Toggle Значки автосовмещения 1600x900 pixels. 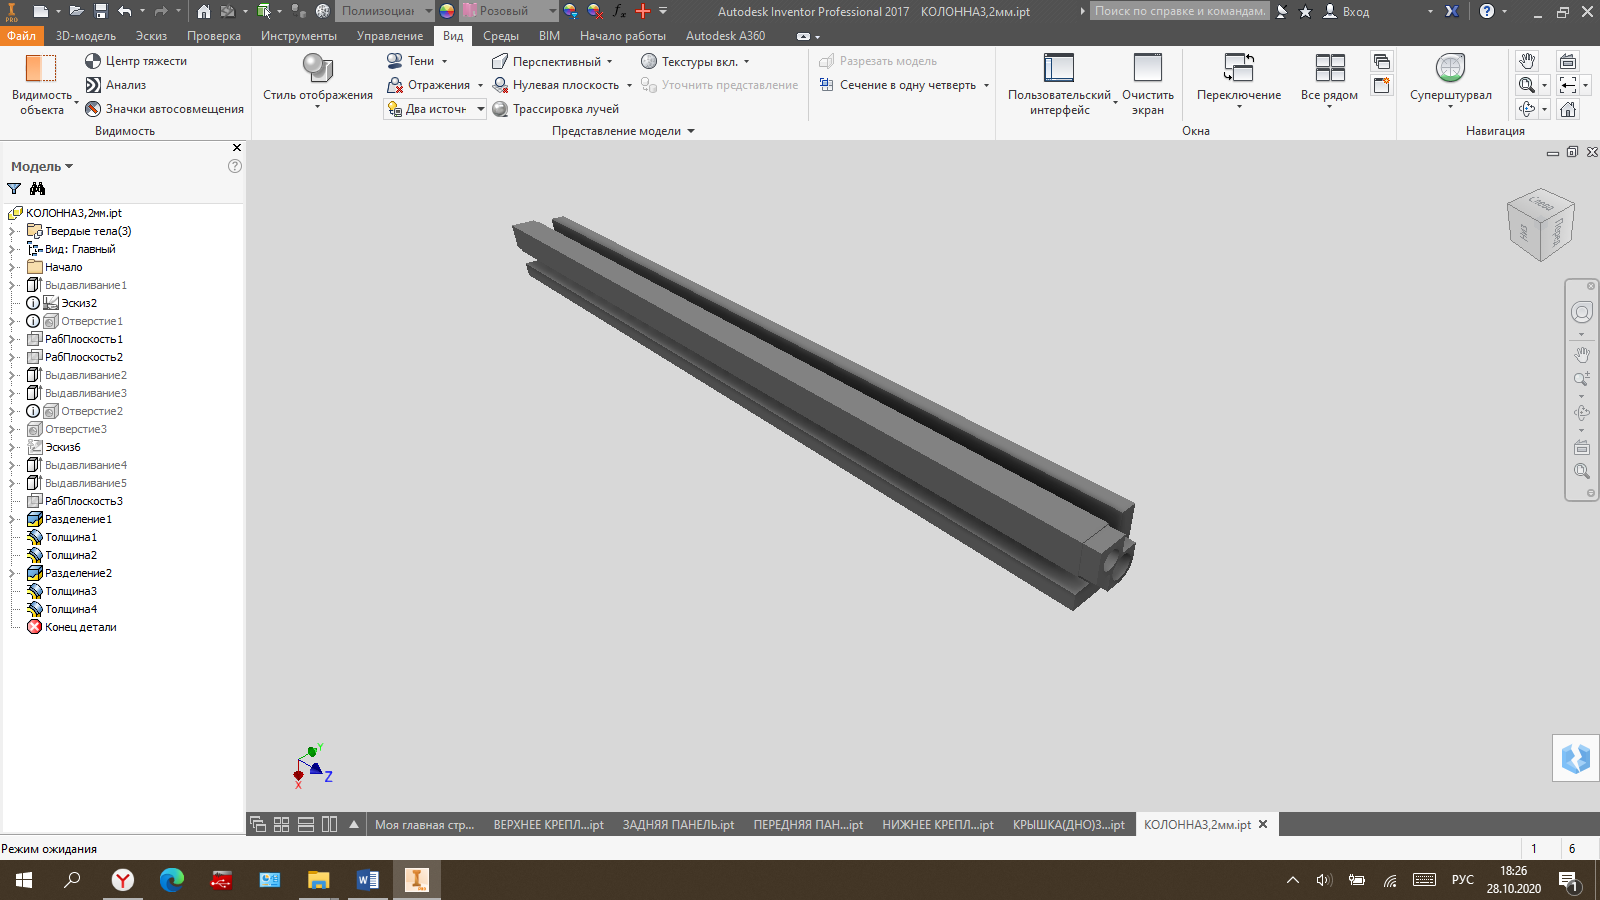tap(164, 109)
